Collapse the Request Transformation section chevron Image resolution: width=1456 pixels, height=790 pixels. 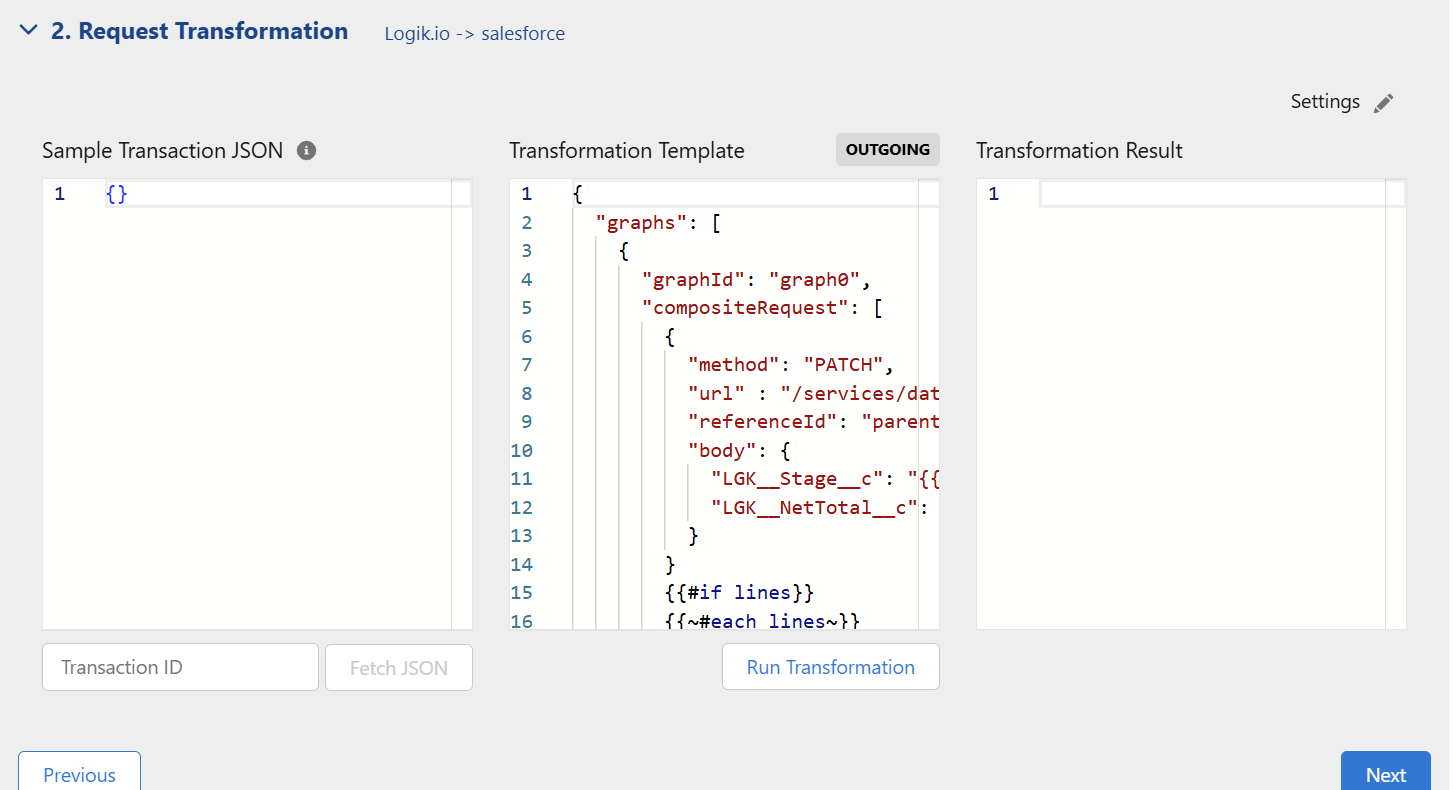coord(28,31)
